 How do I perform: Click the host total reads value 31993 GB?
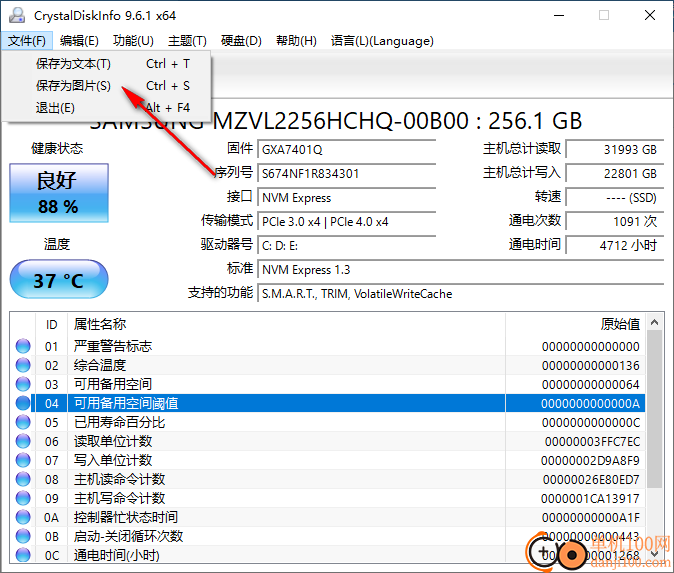click(615, 150)
